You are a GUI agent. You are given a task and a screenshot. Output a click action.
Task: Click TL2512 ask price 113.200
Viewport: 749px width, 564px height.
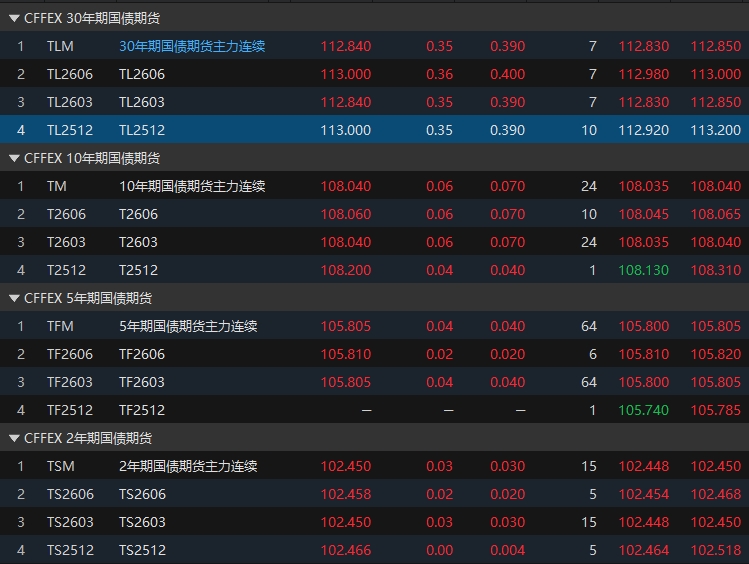[716, 130]
